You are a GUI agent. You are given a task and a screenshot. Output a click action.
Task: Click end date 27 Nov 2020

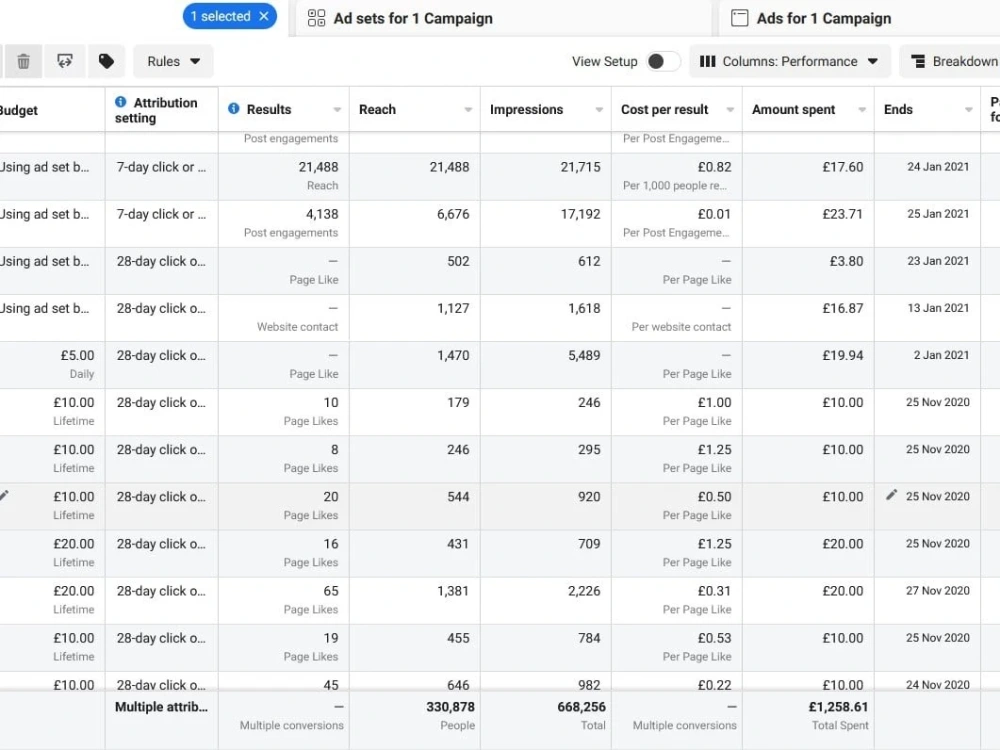coord(938,591)
